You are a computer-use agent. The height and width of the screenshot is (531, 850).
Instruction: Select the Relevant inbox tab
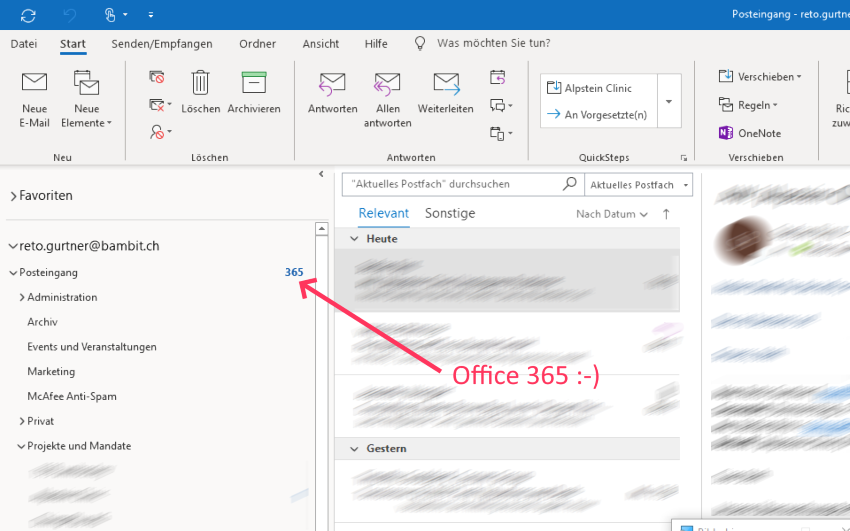pyautogui.click(x=383, y=213)
